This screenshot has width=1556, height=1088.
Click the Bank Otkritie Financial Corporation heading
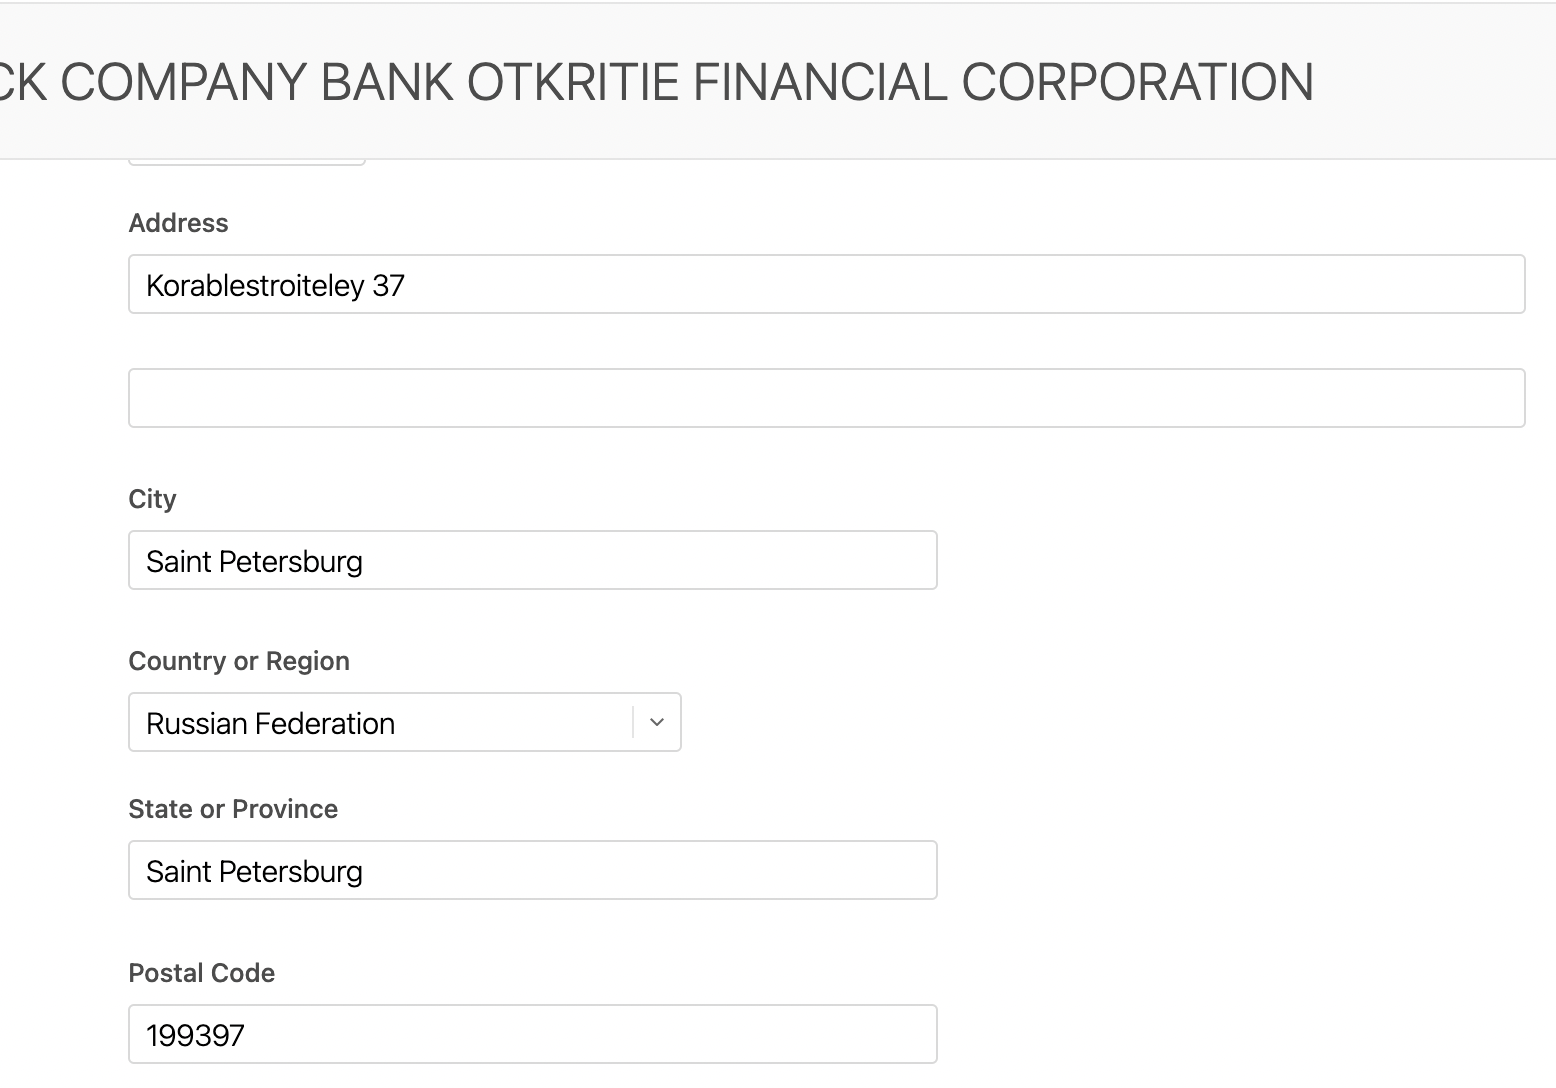point(656,82)
